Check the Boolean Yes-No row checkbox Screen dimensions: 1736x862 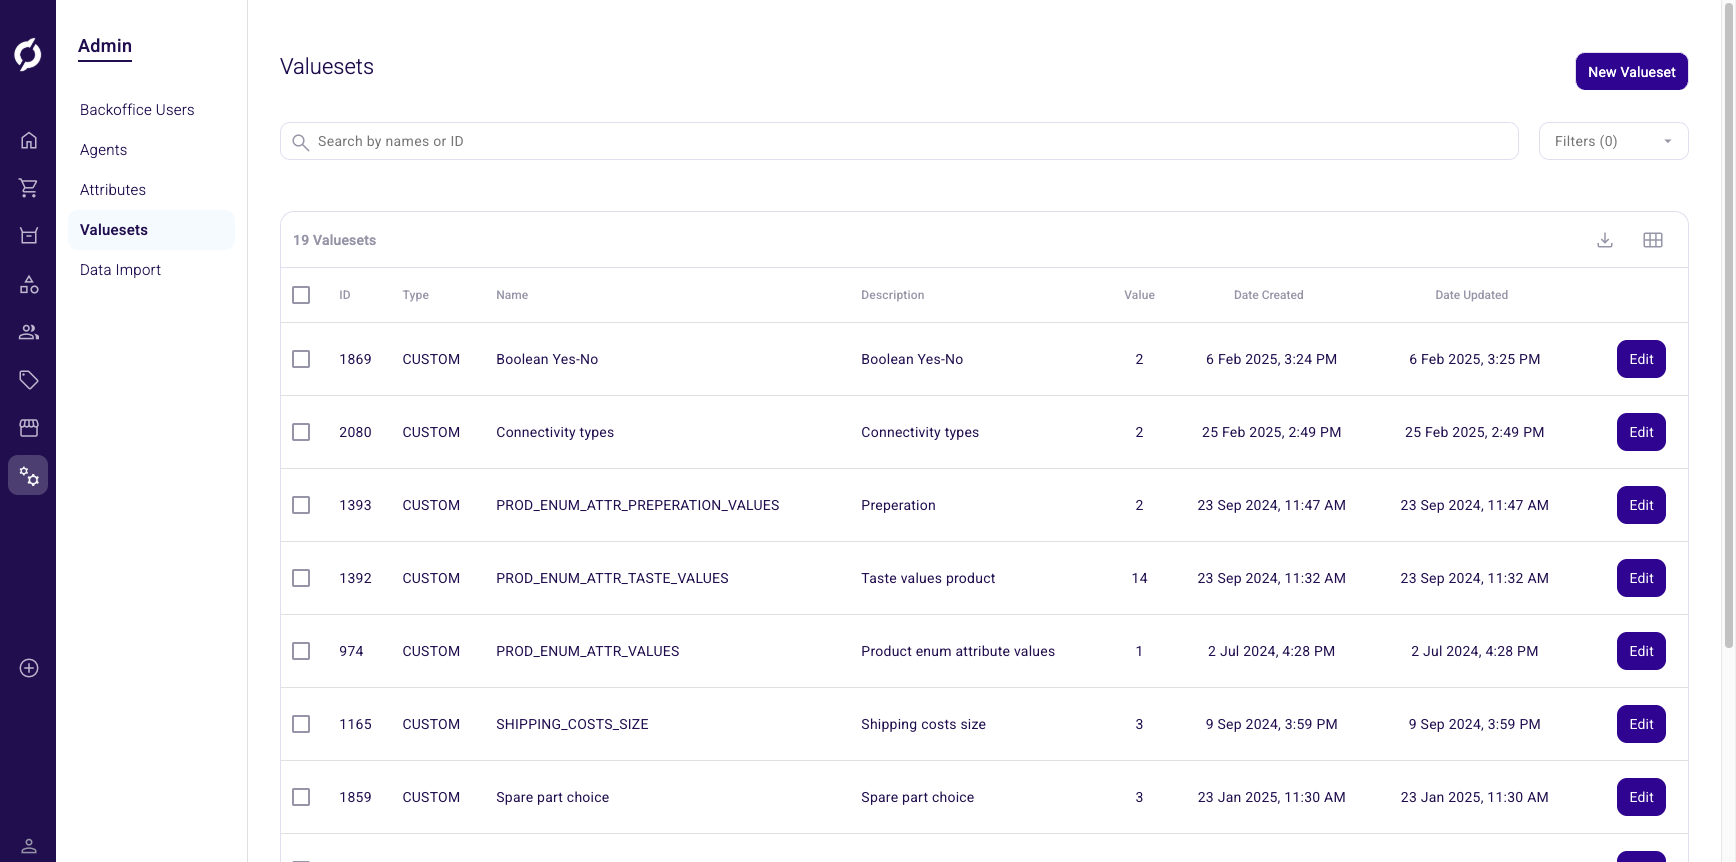301,359
